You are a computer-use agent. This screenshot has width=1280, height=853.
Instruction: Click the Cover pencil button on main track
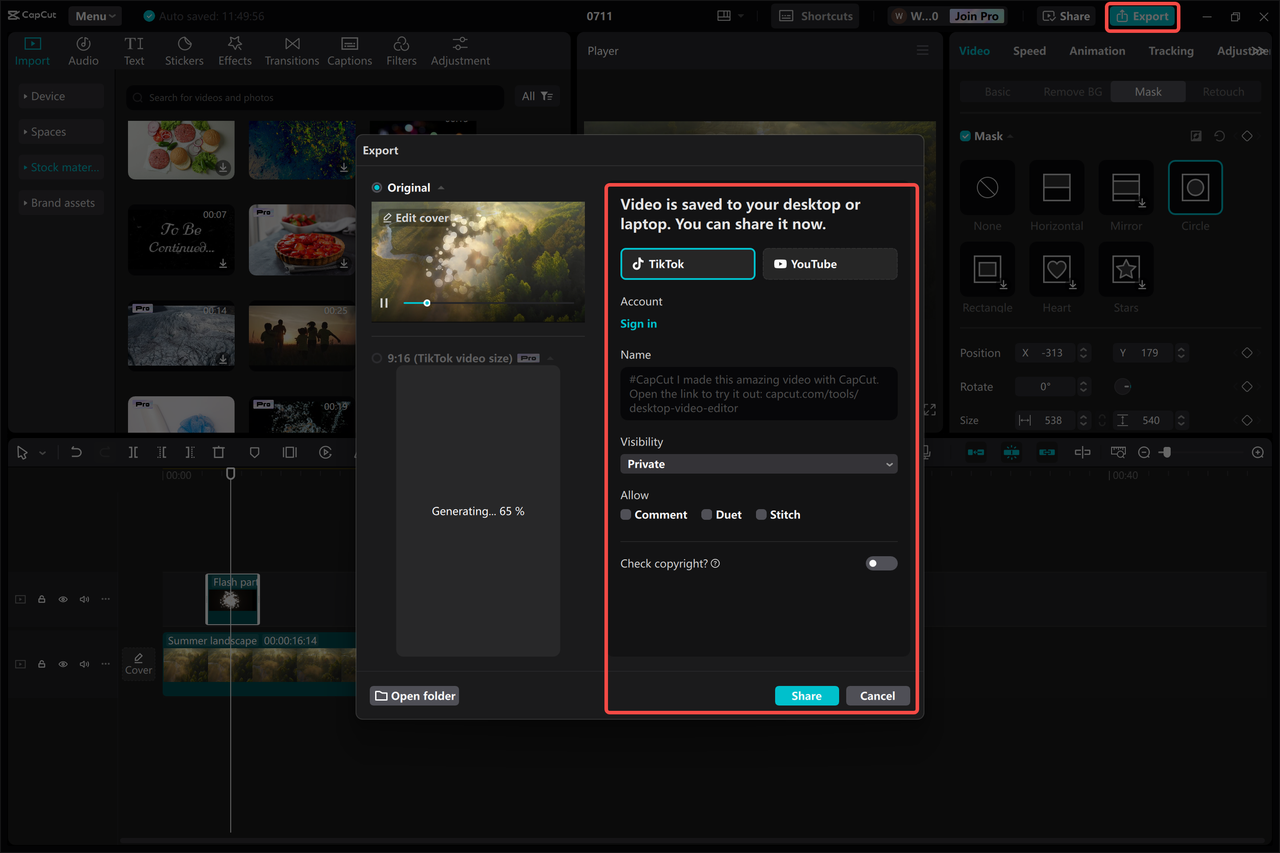(x=138, y=663)
